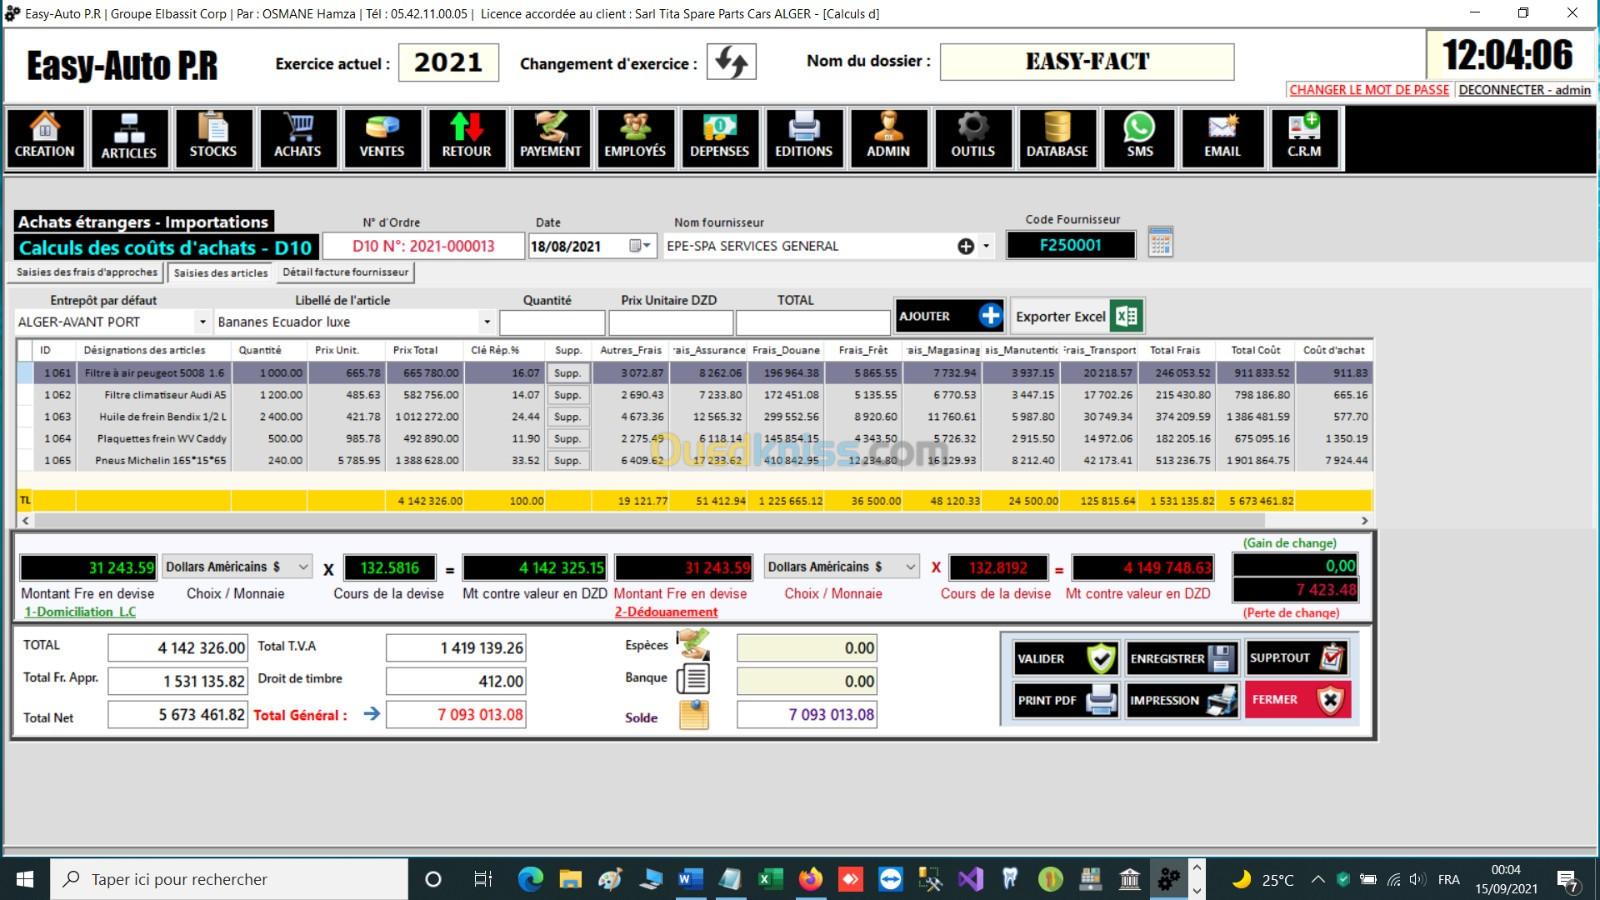Viewport: 1600px width, 900px height.
Task: Click the table's horizontal scrollbar right arrow
Action: click(x=1364, y=521)
